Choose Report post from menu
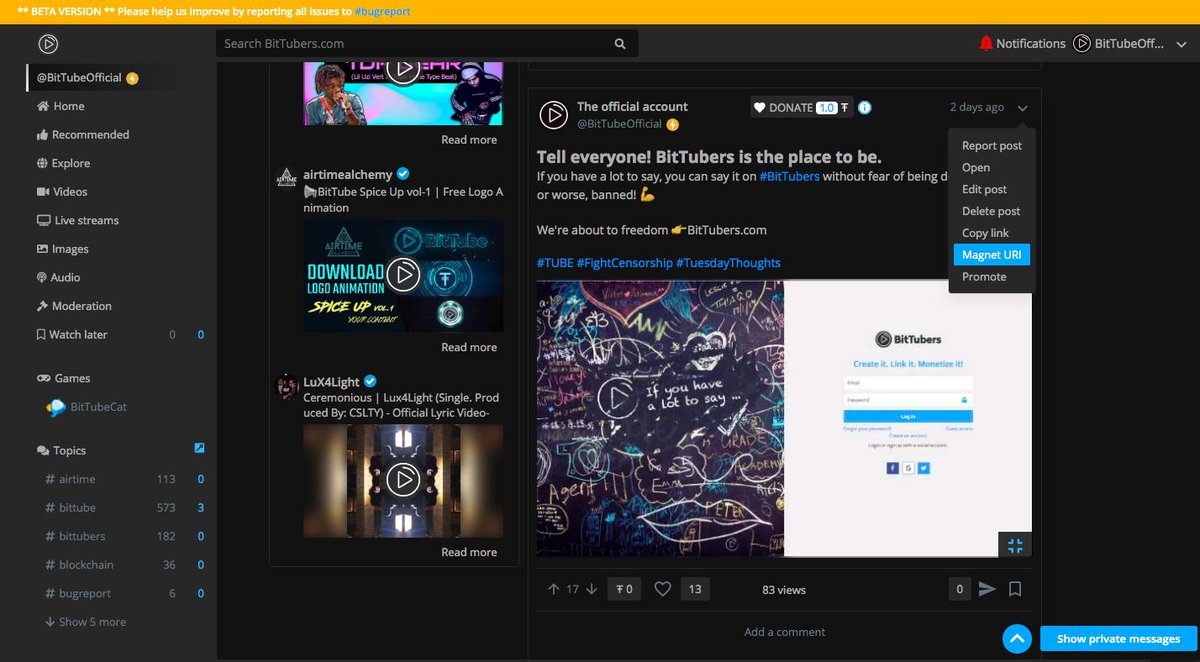1200x662 pixels. tap(992, 146)
